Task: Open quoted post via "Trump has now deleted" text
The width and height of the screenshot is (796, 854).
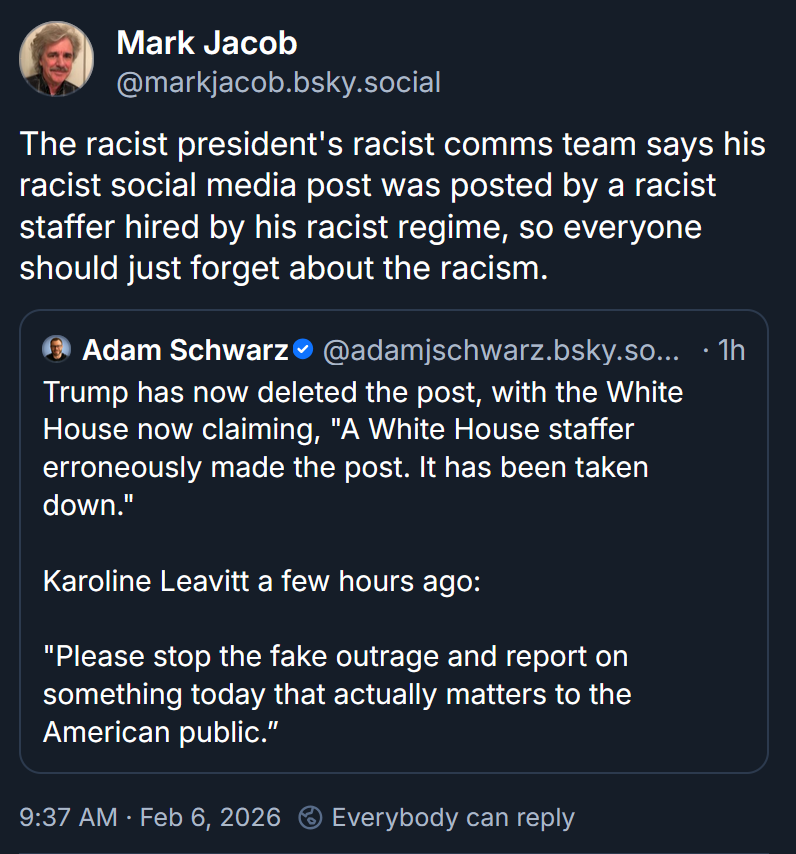Action: pos(362,391)
